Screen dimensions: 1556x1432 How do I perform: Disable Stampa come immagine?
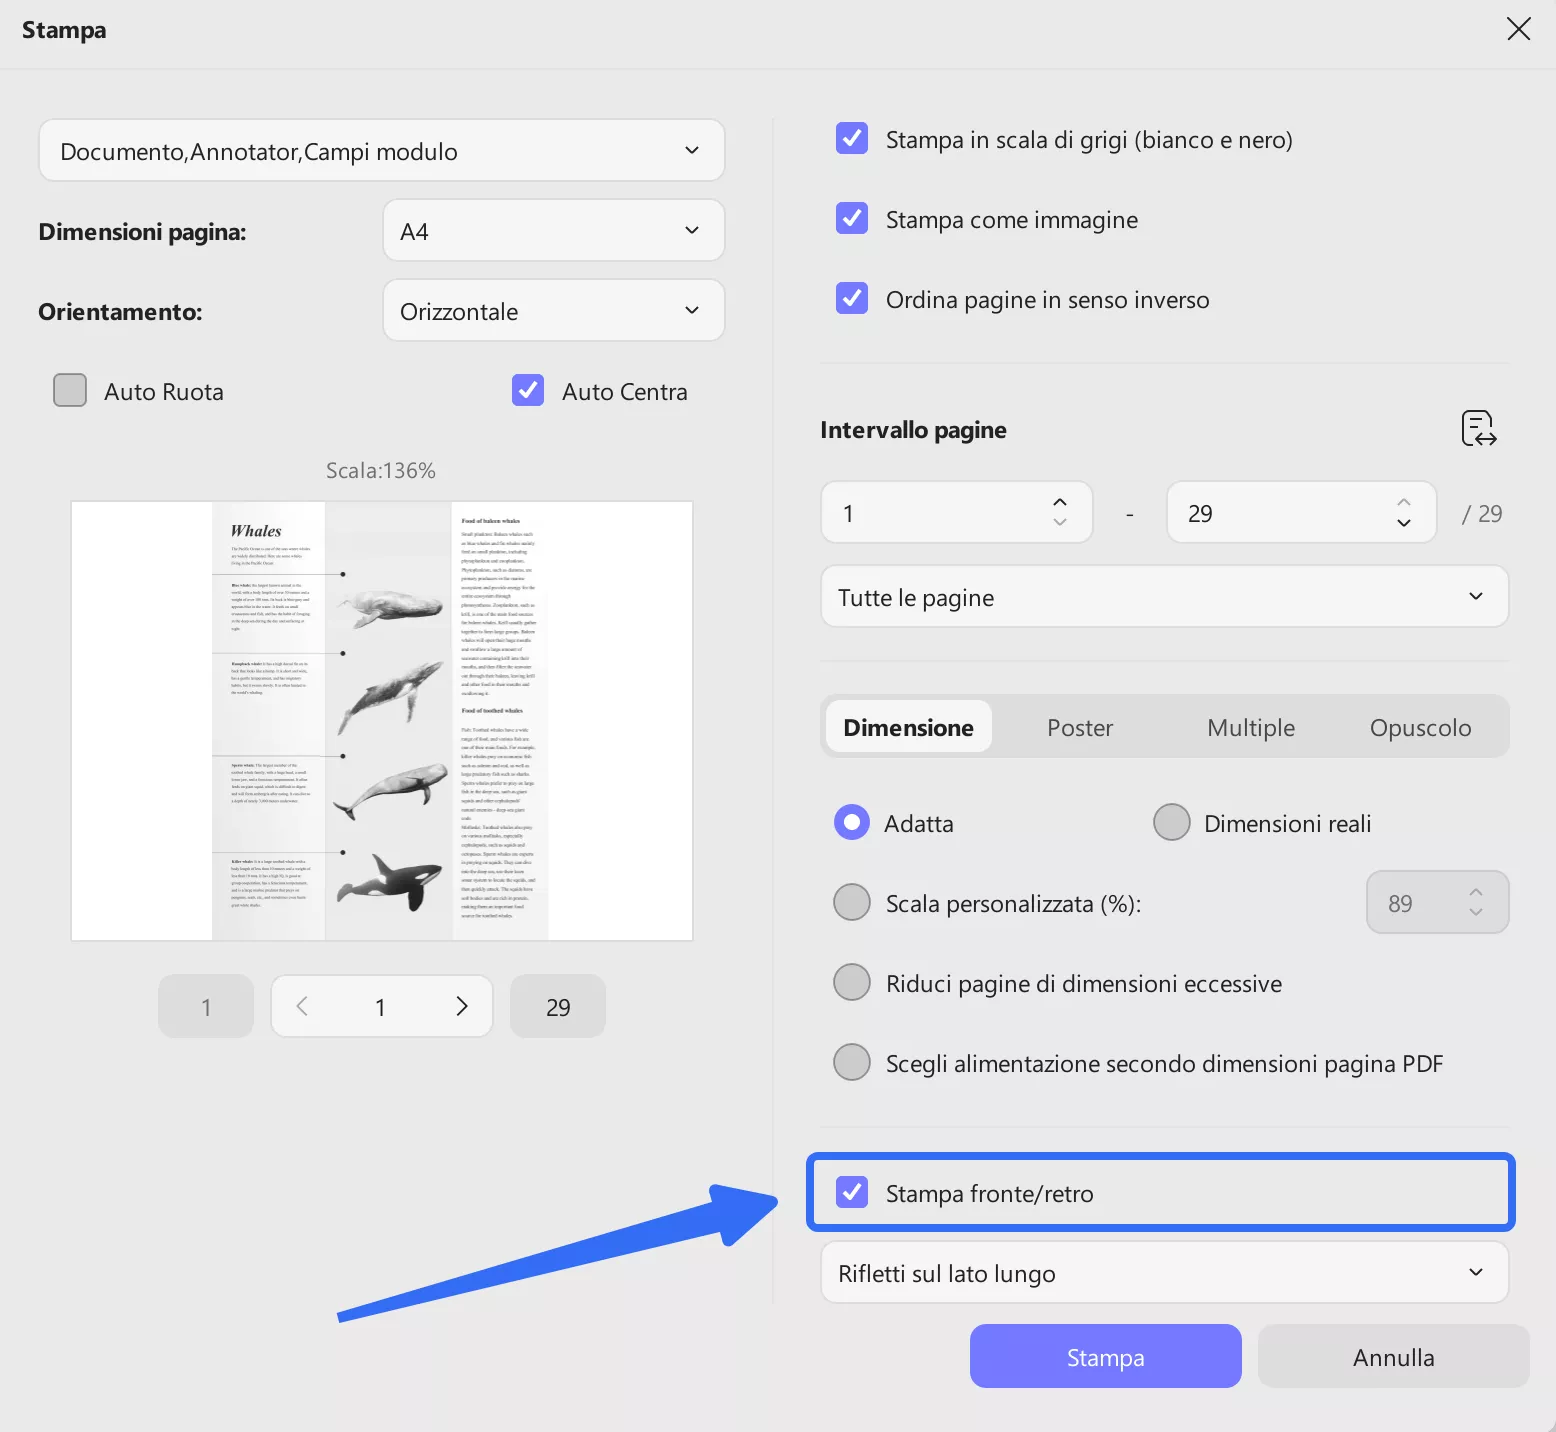point(851,218)
